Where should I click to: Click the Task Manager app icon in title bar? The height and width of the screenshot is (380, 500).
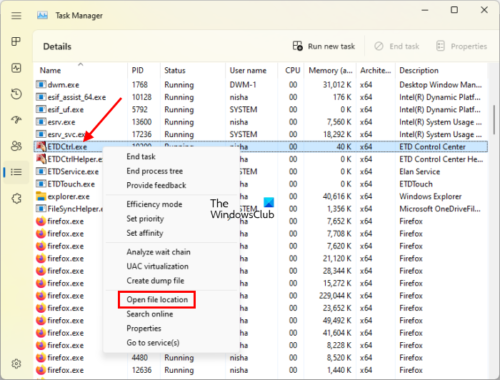coord(42,15)
